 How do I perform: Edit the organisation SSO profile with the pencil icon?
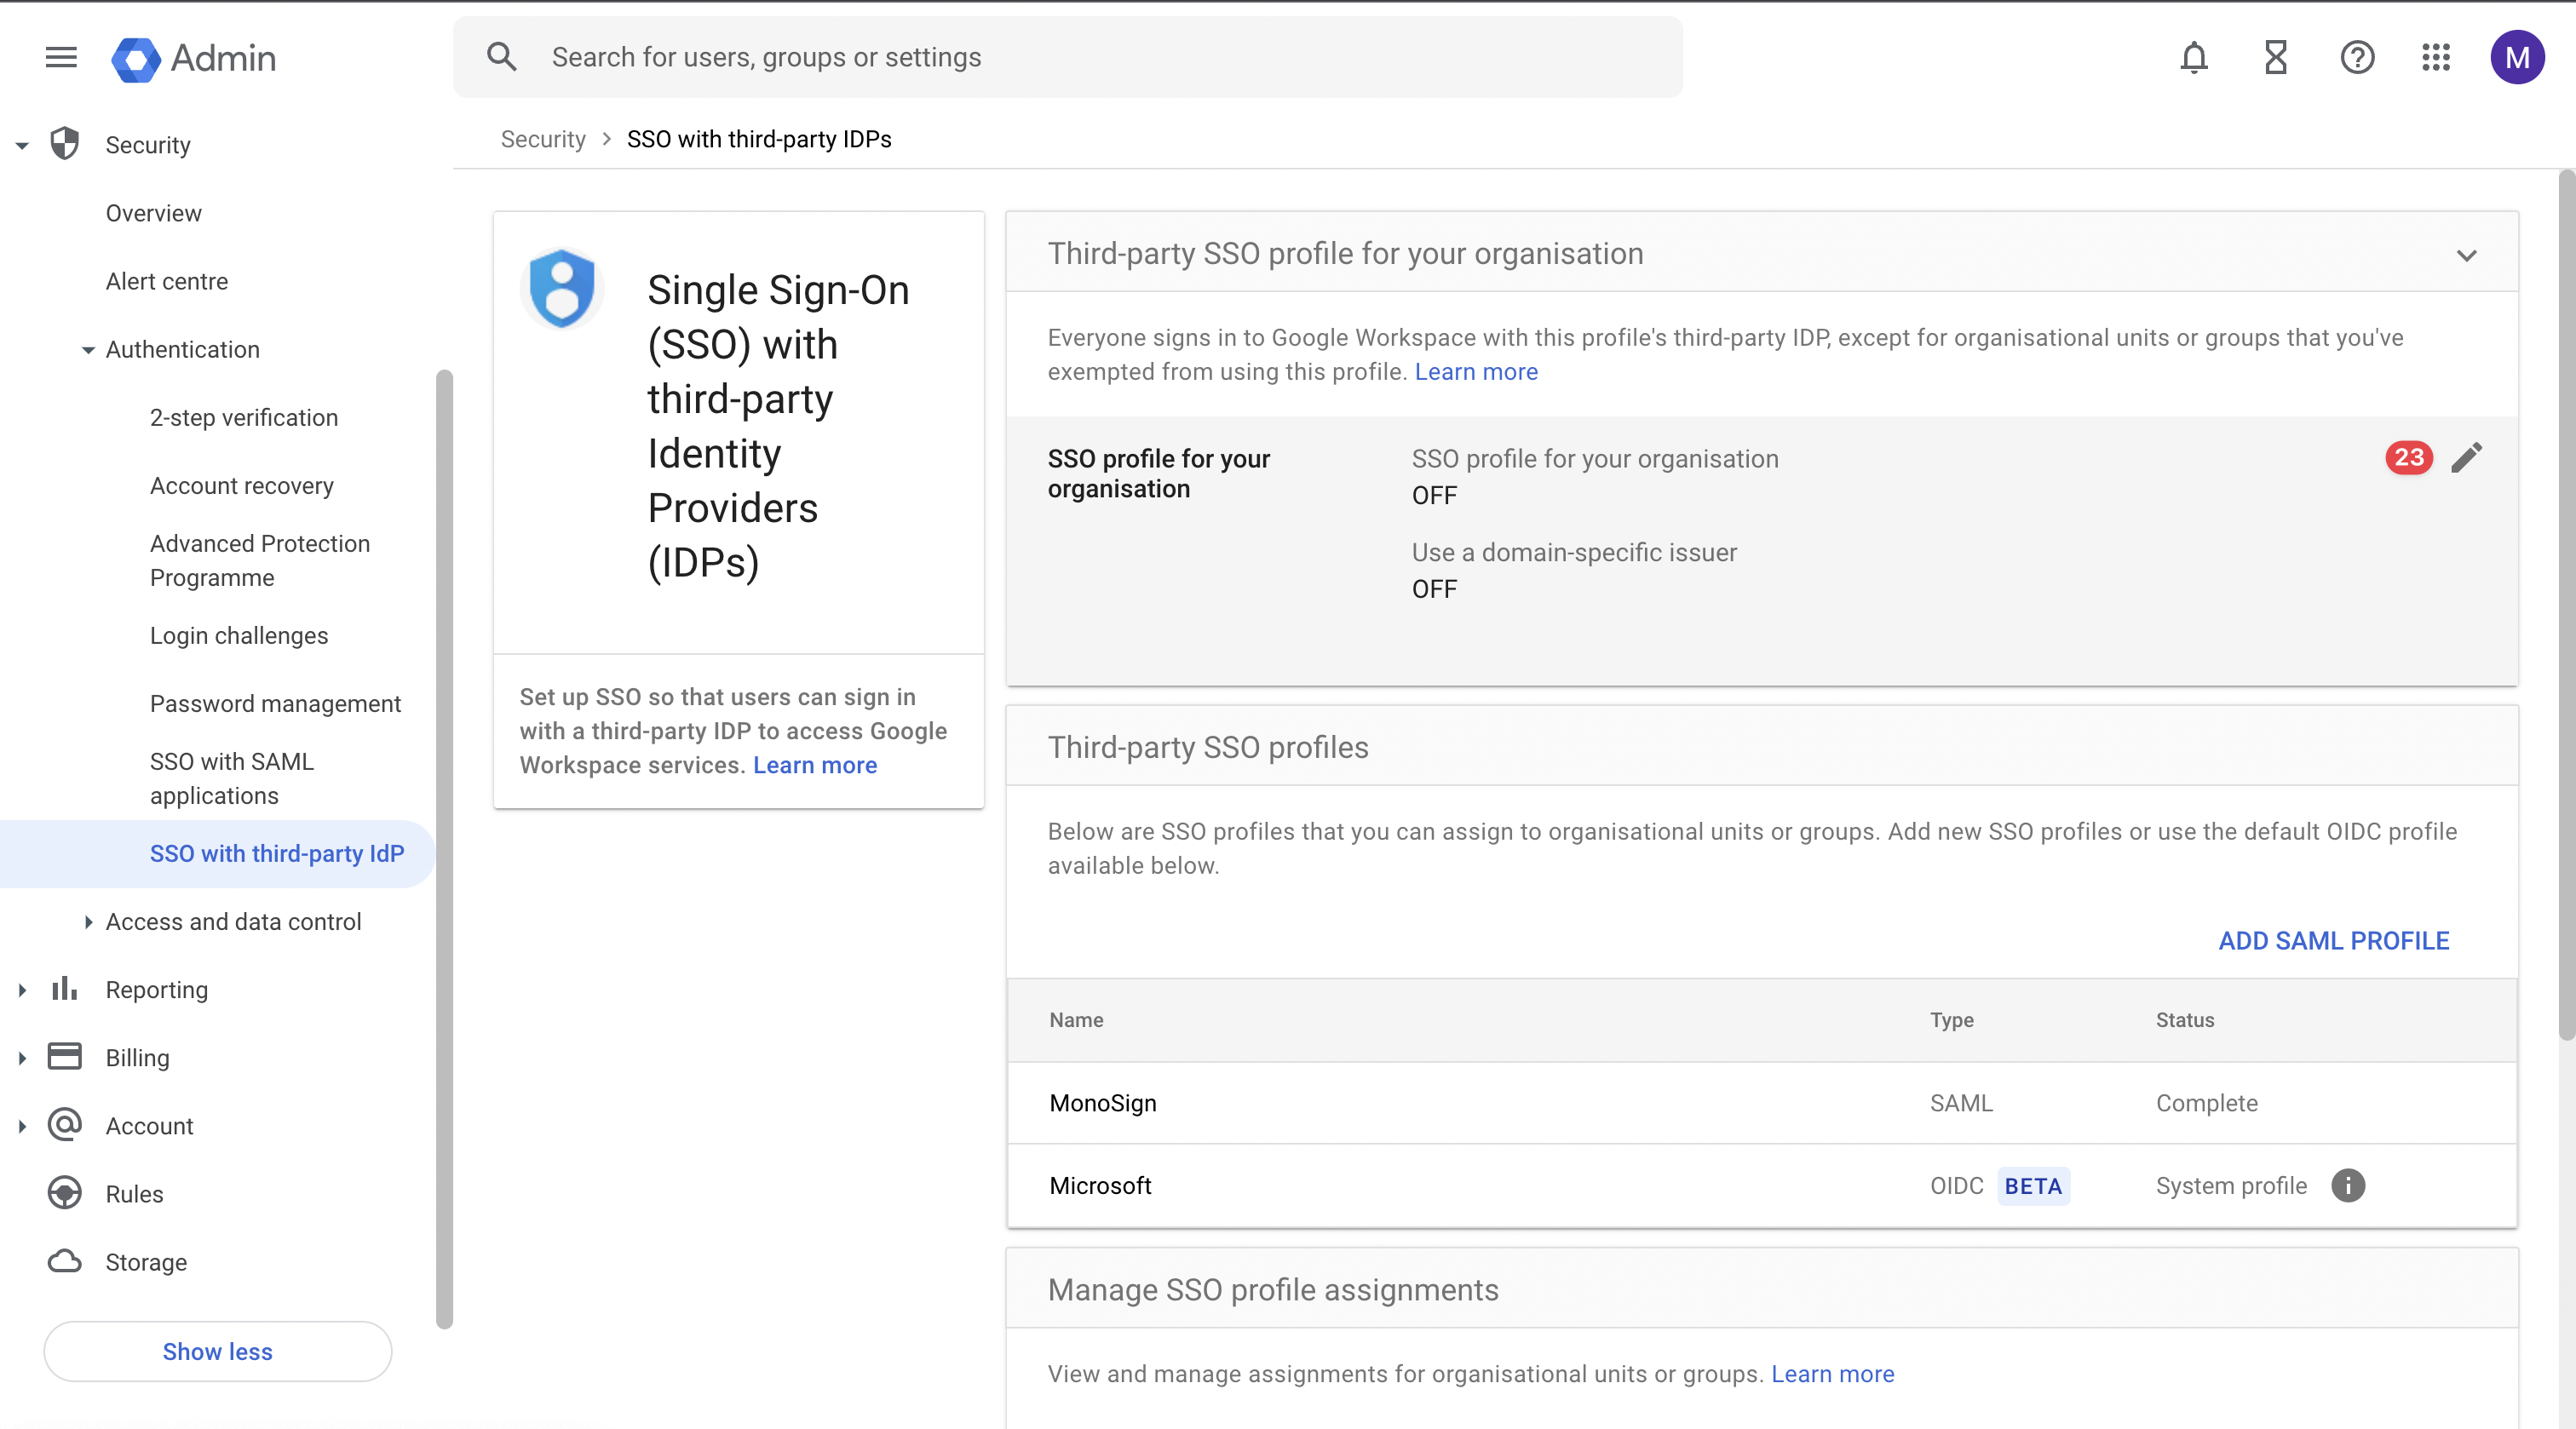coord(2466,457)
